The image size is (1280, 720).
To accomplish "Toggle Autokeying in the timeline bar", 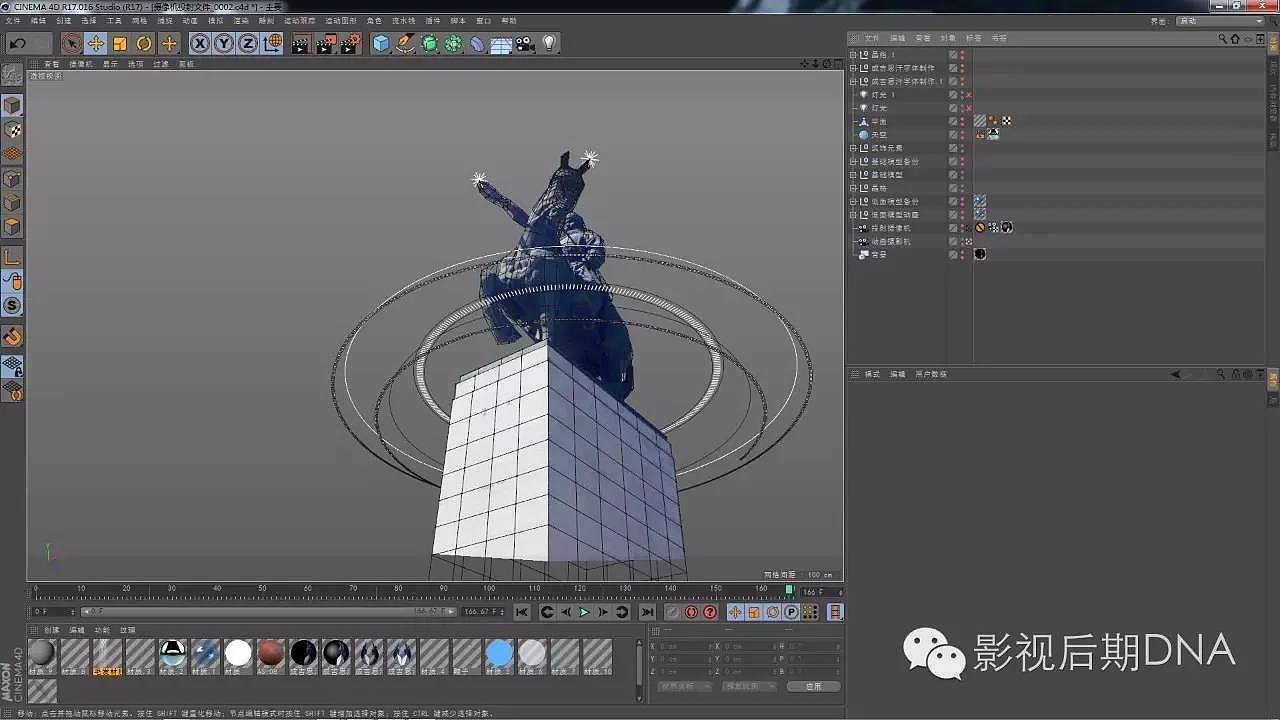I will click(x=692, y=612).
